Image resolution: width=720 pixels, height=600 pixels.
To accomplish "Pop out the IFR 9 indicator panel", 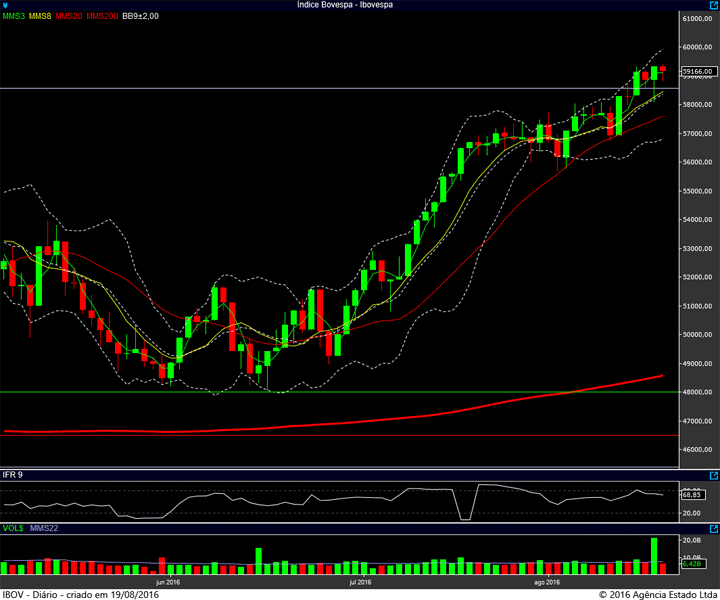I will [x=714, y=476].
